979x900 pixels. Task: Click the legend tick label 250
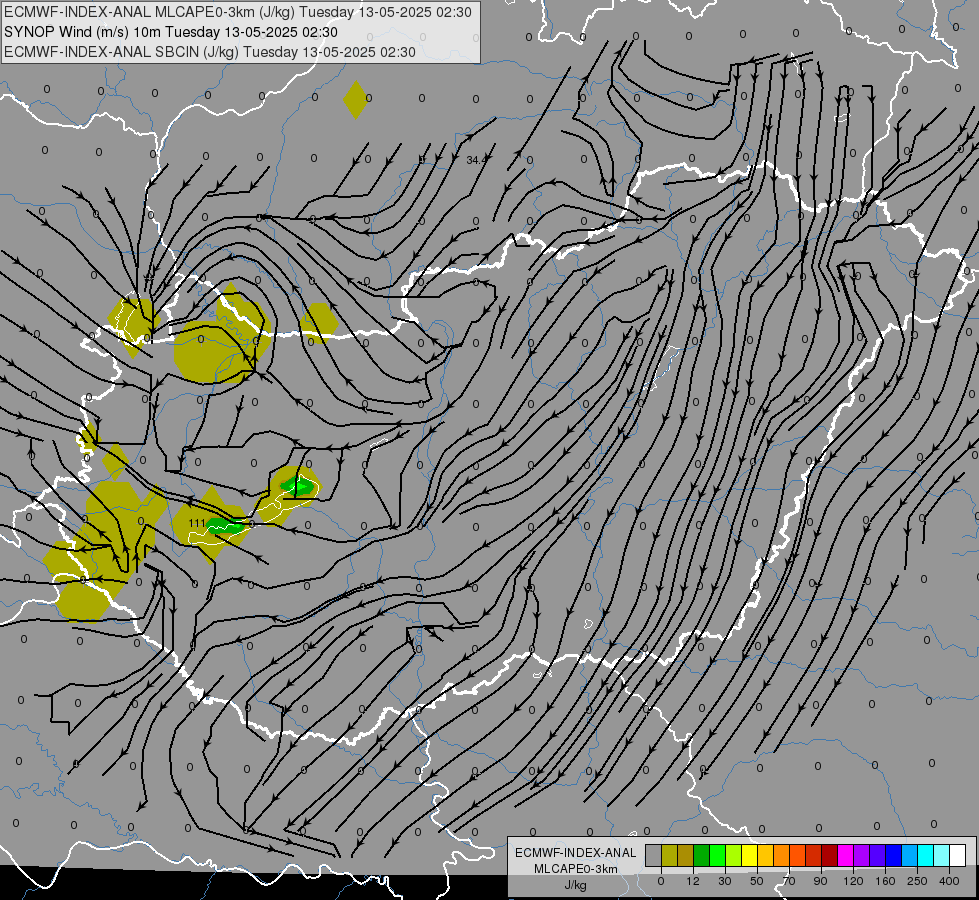917,881
